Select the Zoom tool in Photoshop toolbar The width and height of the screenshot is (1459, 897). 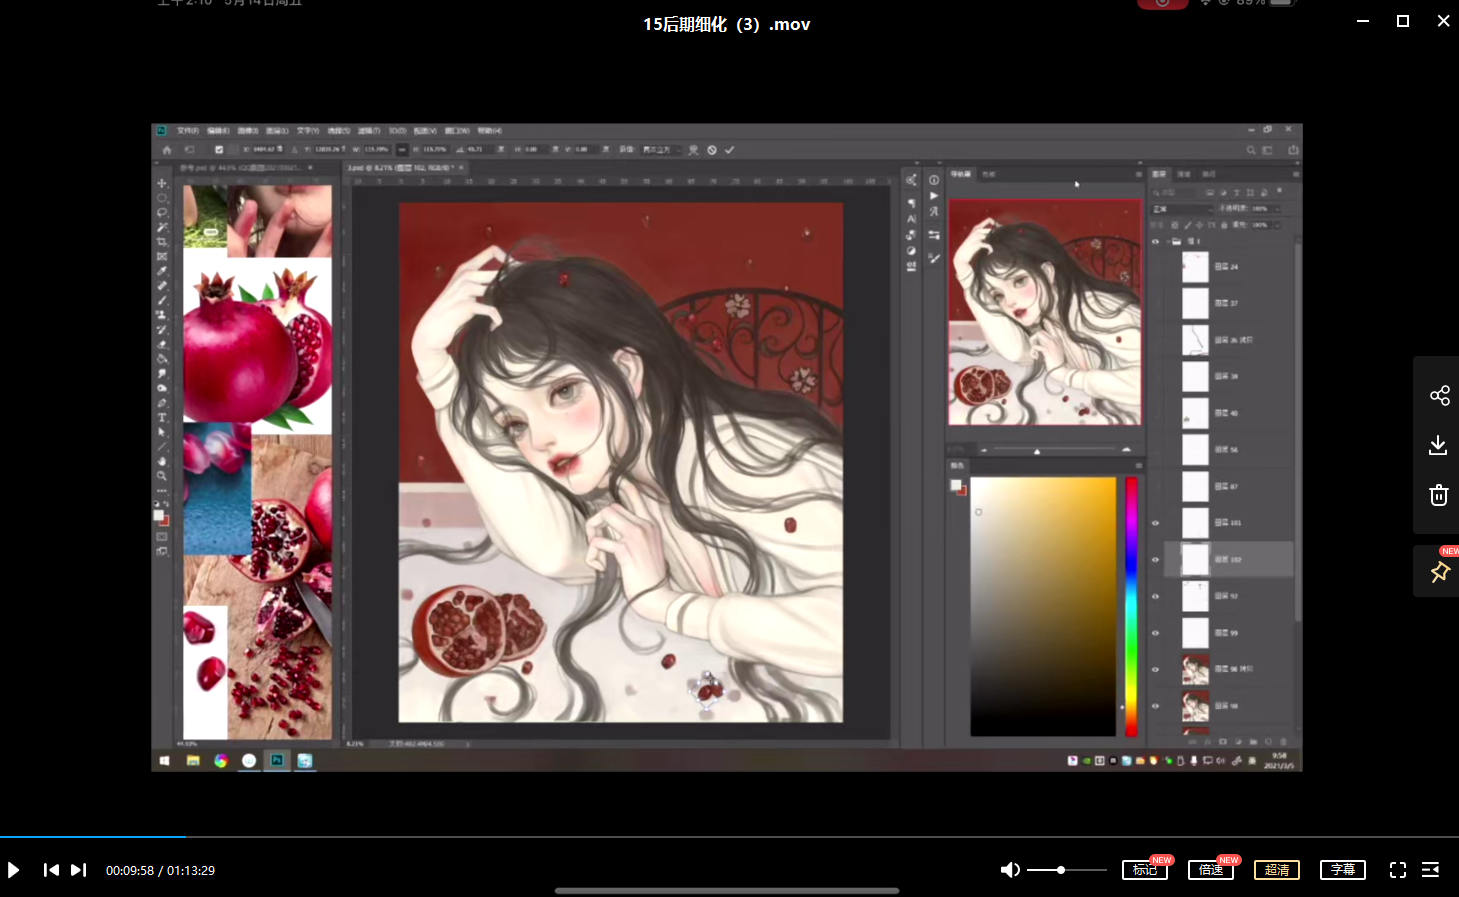pos(162,476)
